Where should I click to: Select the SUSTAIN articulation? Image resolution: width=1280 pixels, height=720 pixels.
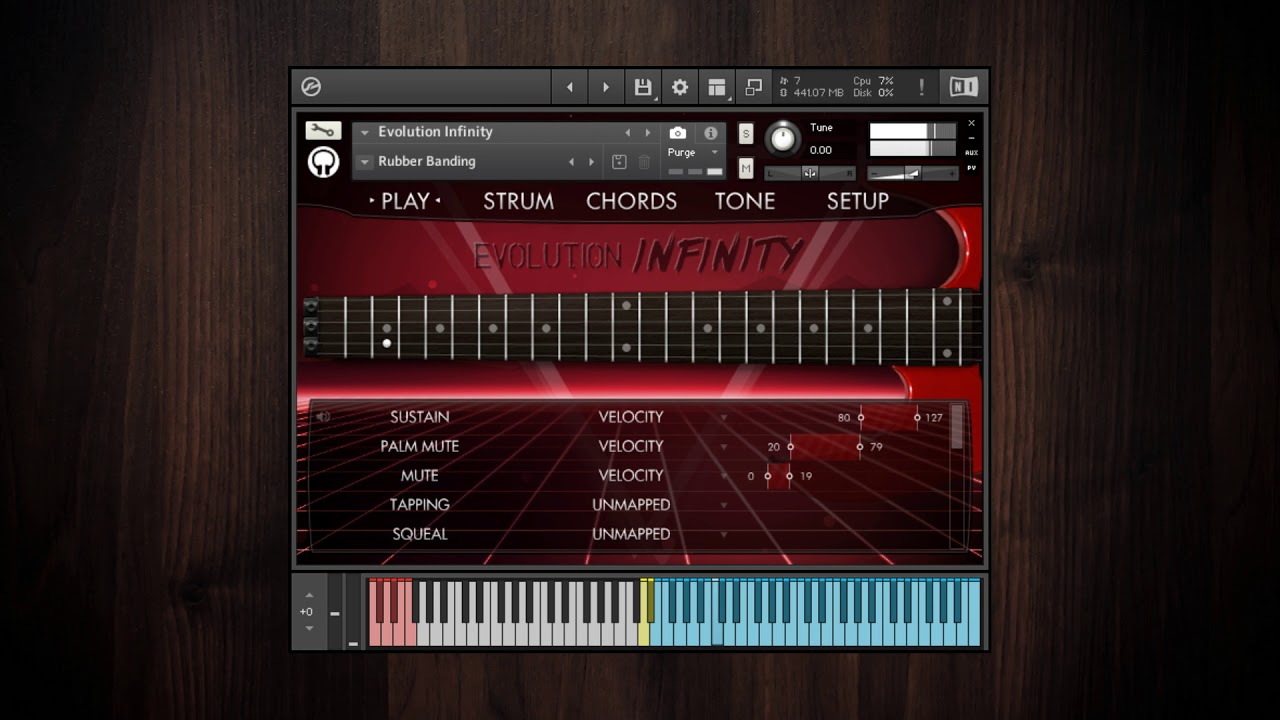point(420,417)
